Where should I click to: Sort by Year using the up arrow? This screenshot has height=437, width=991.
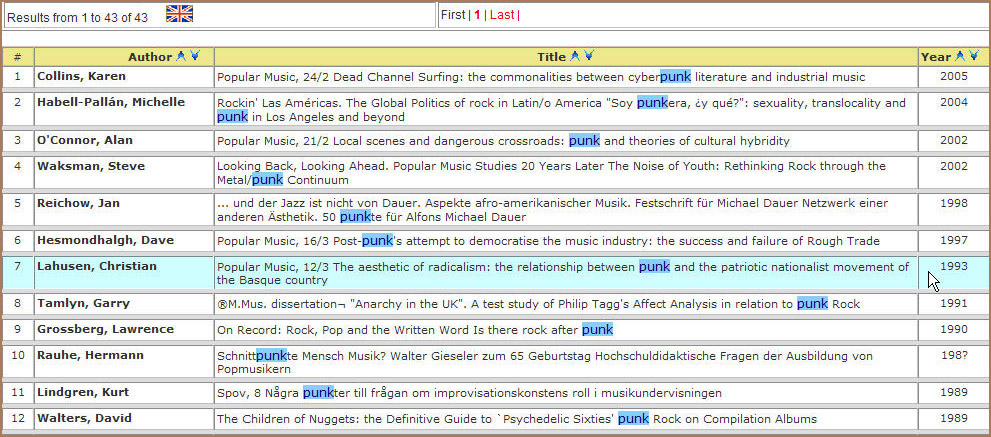pyautogui.click(x=960, y=57)
